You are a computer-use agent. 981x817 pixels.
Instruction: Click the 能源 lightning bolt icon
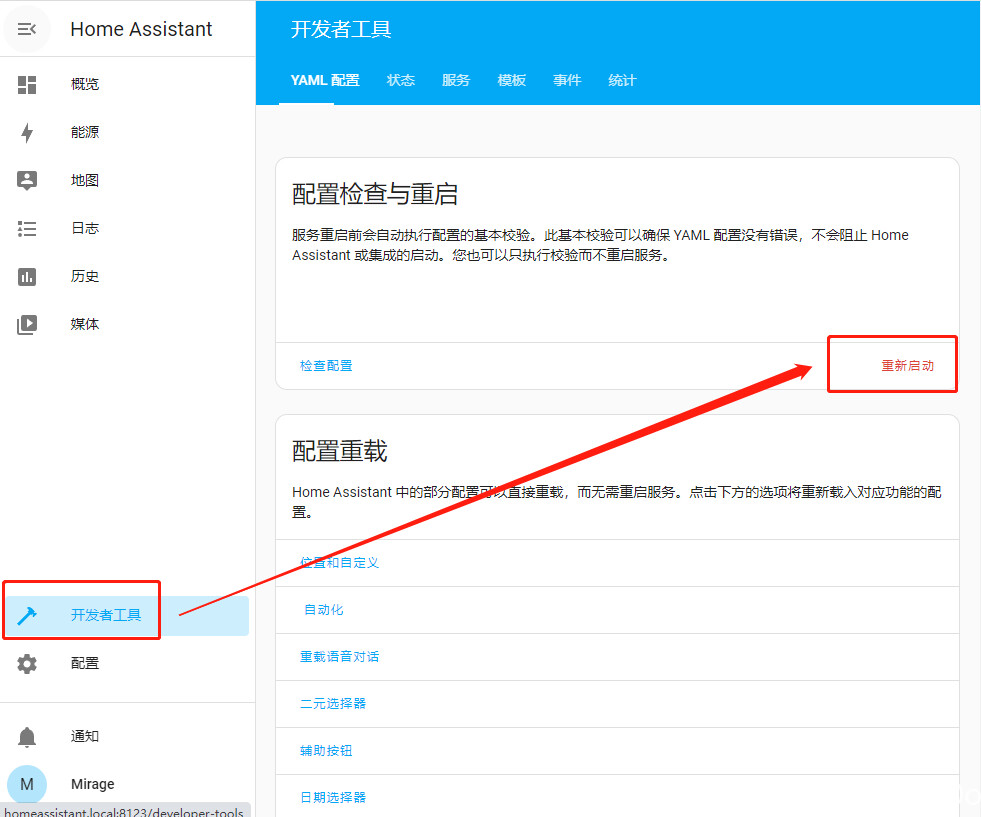click(27, 133)
